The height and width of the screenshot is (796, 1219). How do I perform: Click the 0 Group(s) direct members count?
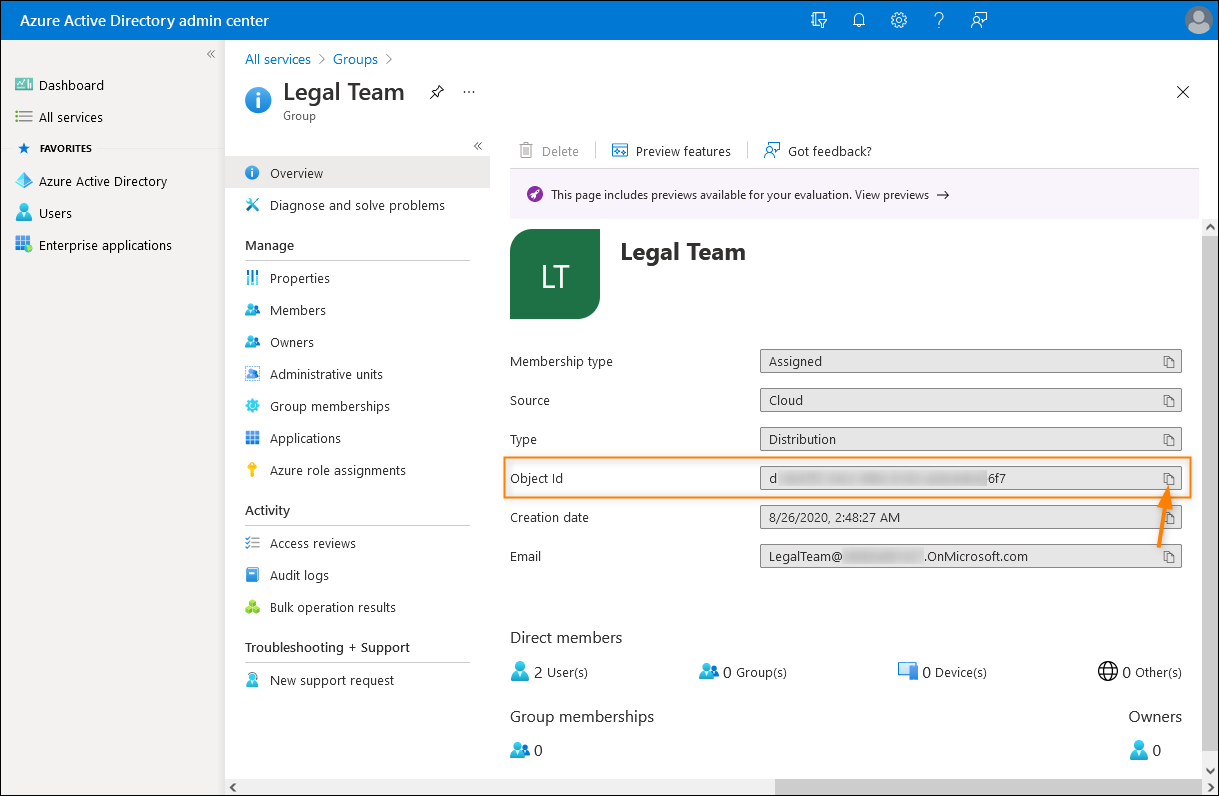(743, 672)
